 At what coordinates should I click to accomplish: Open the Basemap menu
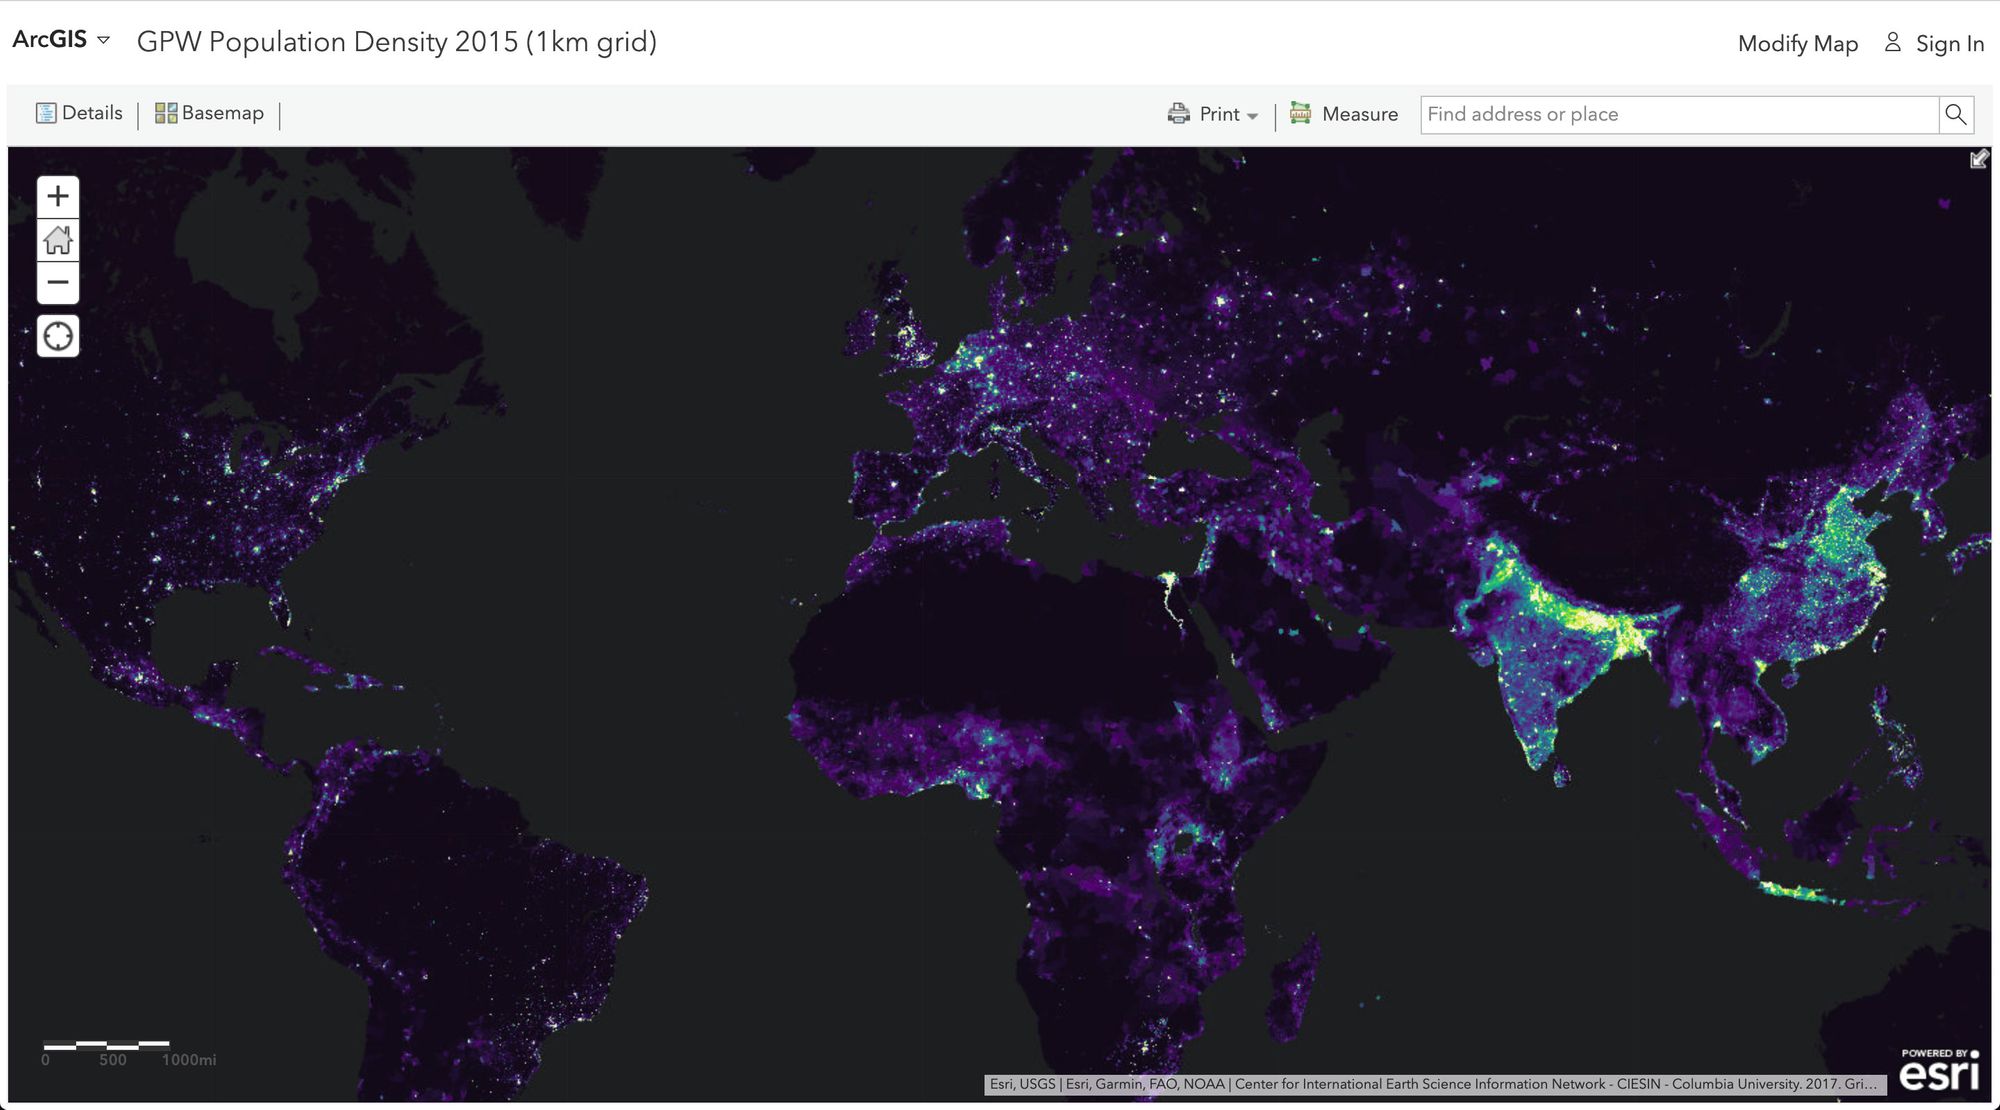click(x=222, y=113)
